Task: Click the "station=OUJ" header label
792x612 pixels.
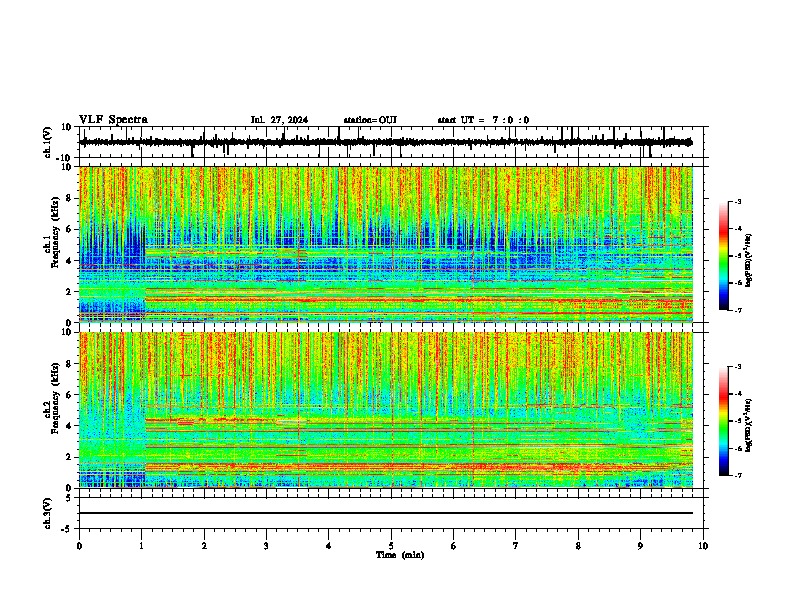Action: pos(370,120)
